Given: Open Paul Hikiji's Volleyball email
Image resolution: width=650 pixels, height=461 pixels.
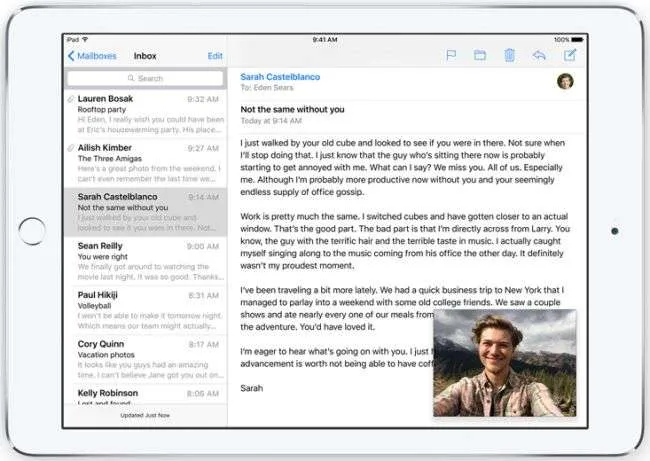Looking at the screenshot, I should tap(146, 310).
